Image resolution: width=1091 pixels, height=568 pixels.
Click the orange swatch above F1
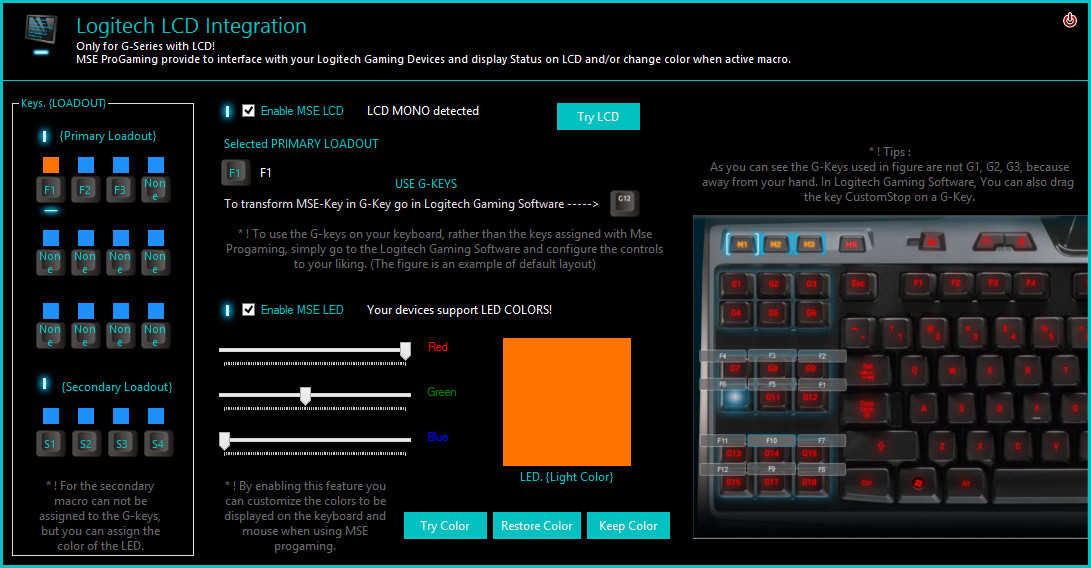click(51, 165)
